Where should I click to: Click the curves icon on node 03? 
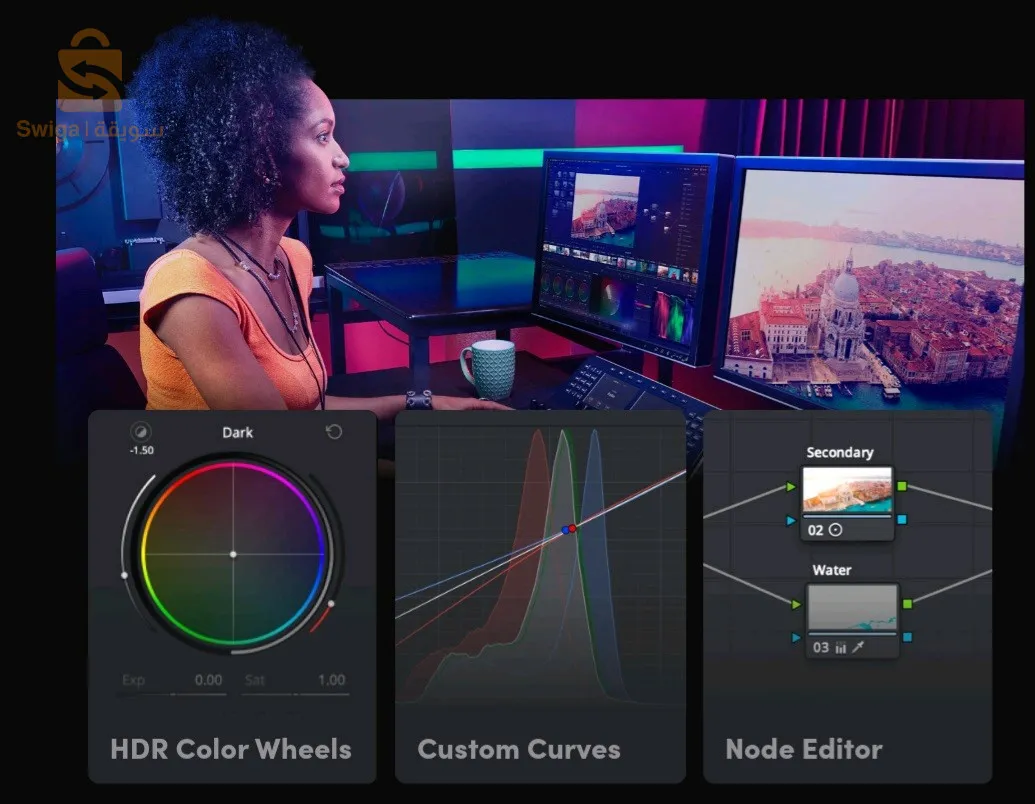click(840, 648)
